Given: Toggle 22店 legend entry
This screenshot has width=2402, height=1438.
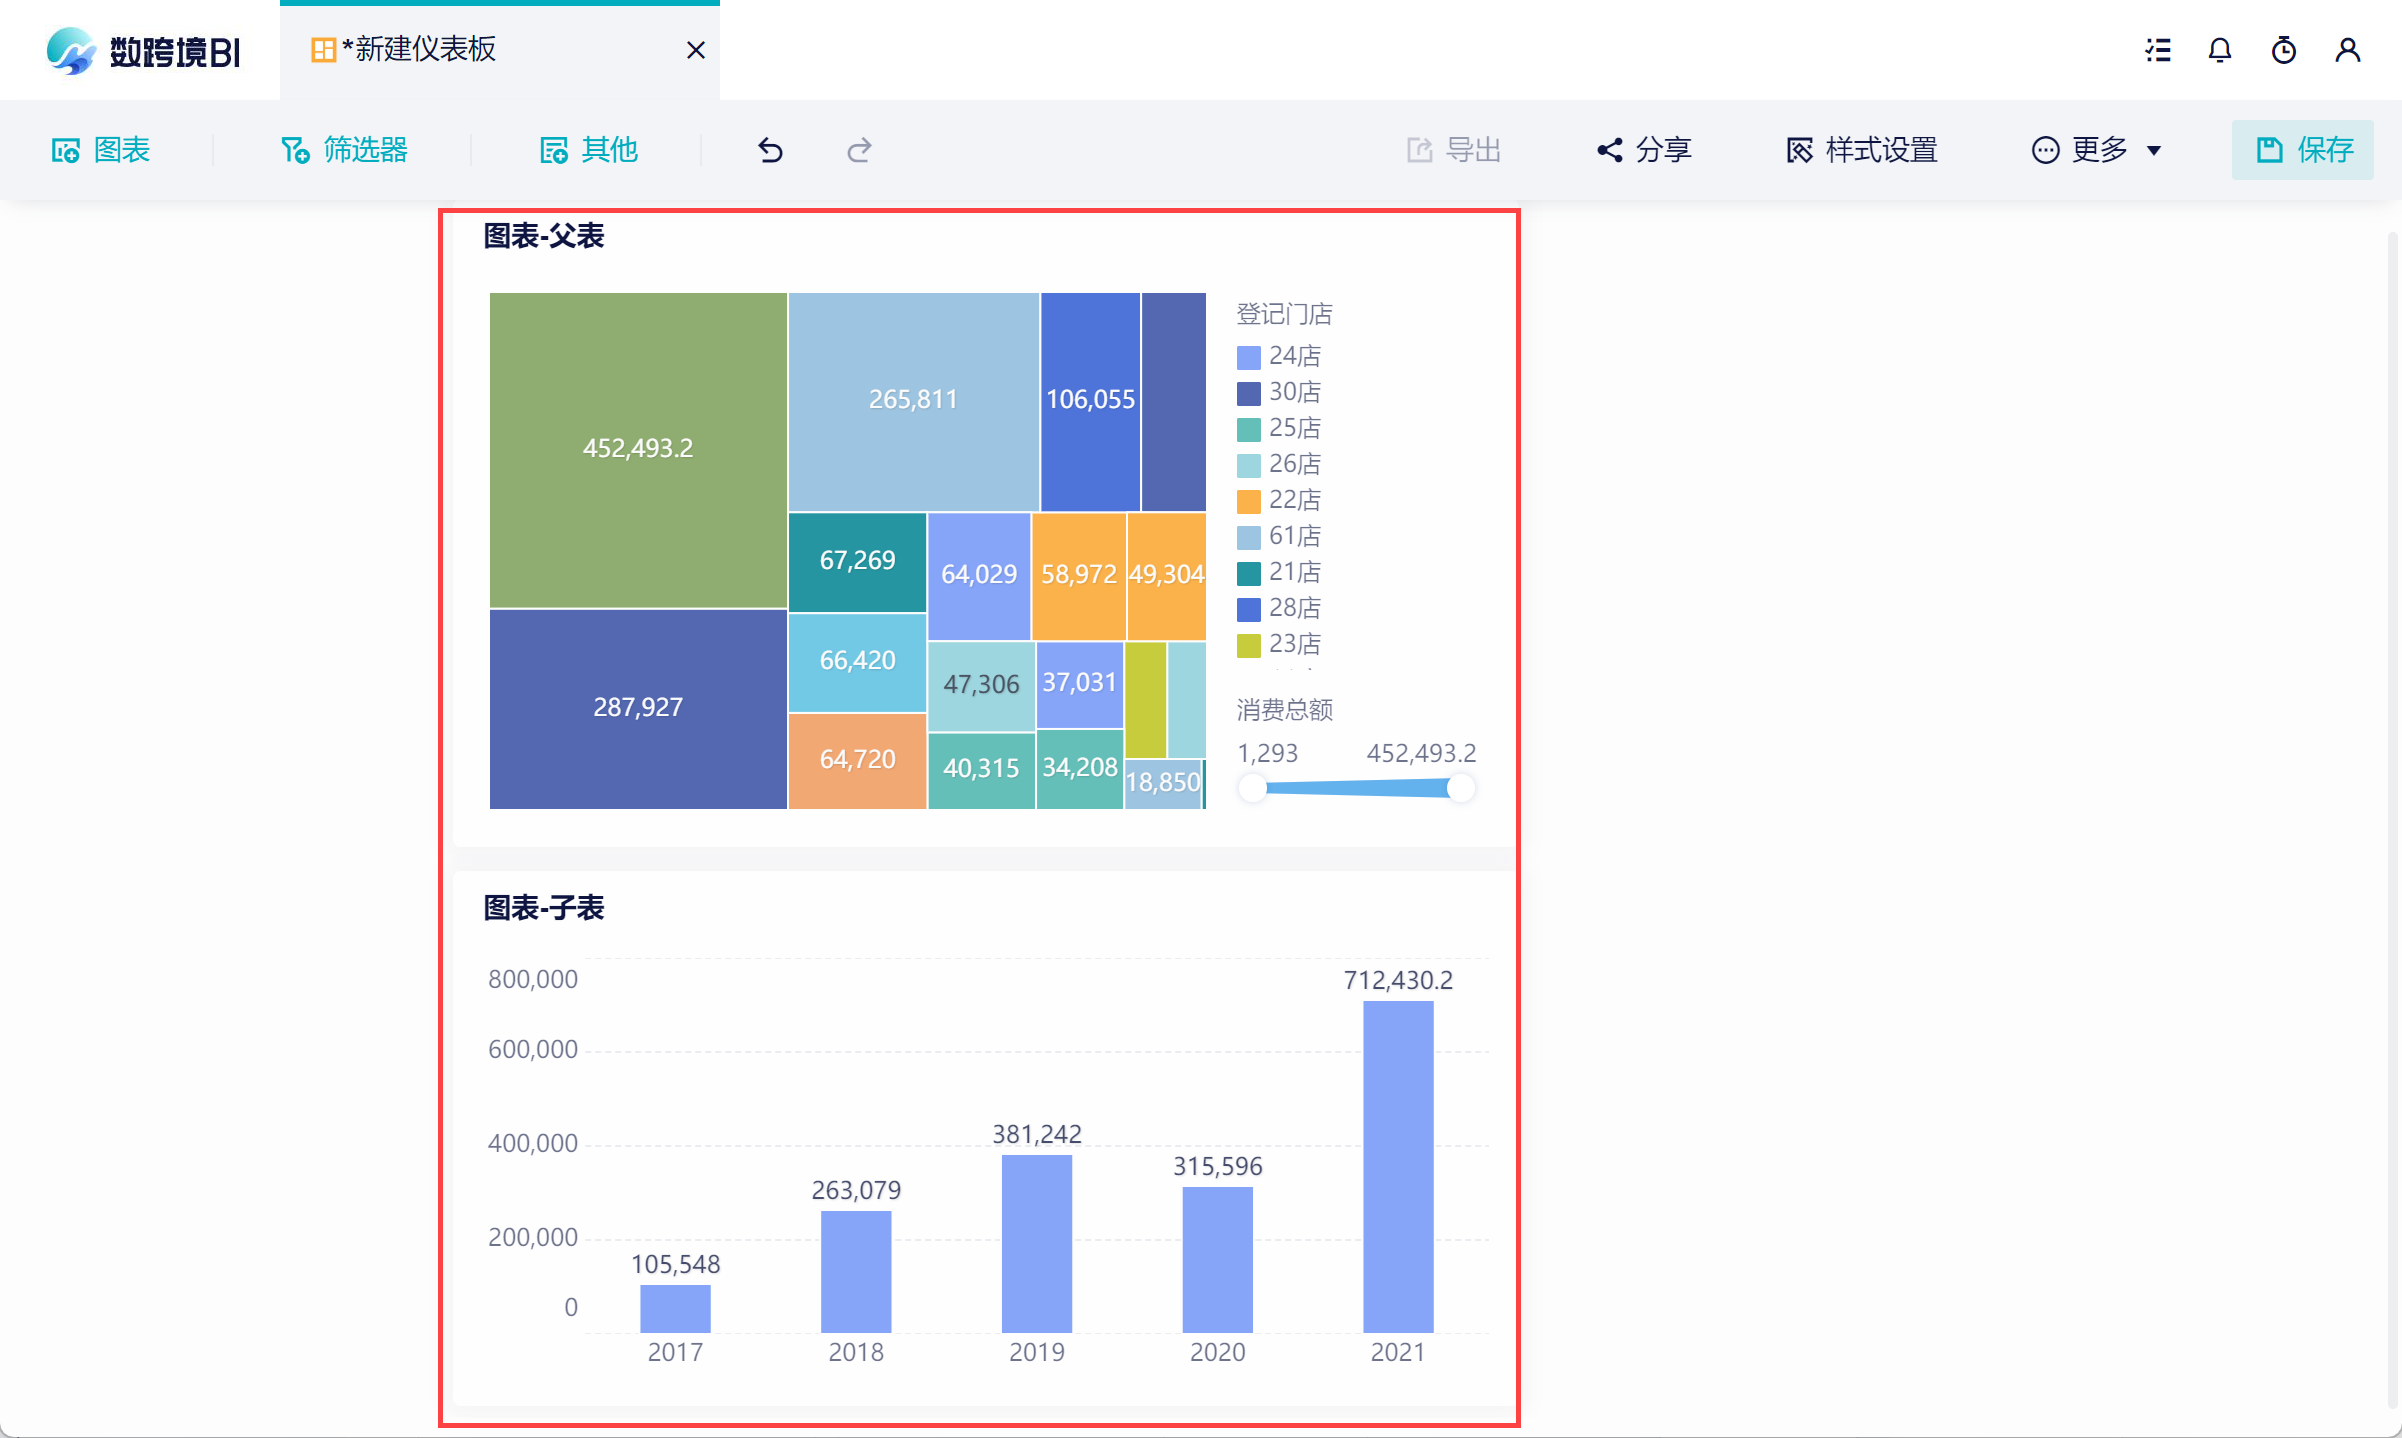Looking at the screenshot, I should click(x=1281, y=500).
